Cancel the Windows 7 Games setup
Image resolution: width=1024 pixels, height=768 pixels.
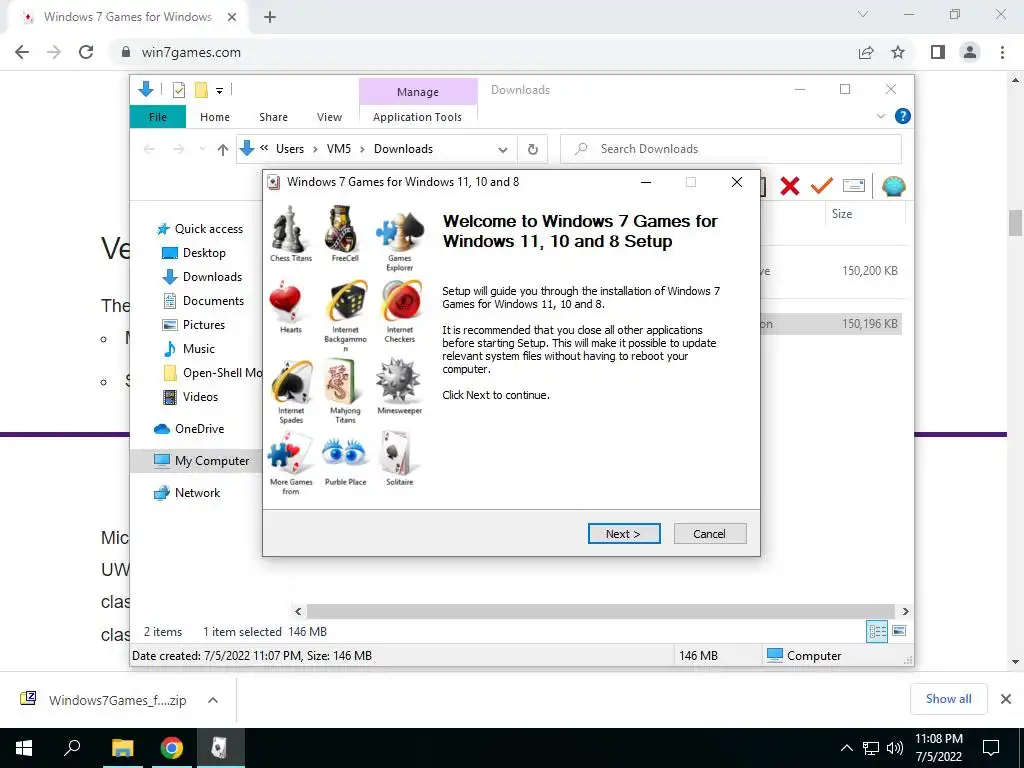(x=709, y=534)
